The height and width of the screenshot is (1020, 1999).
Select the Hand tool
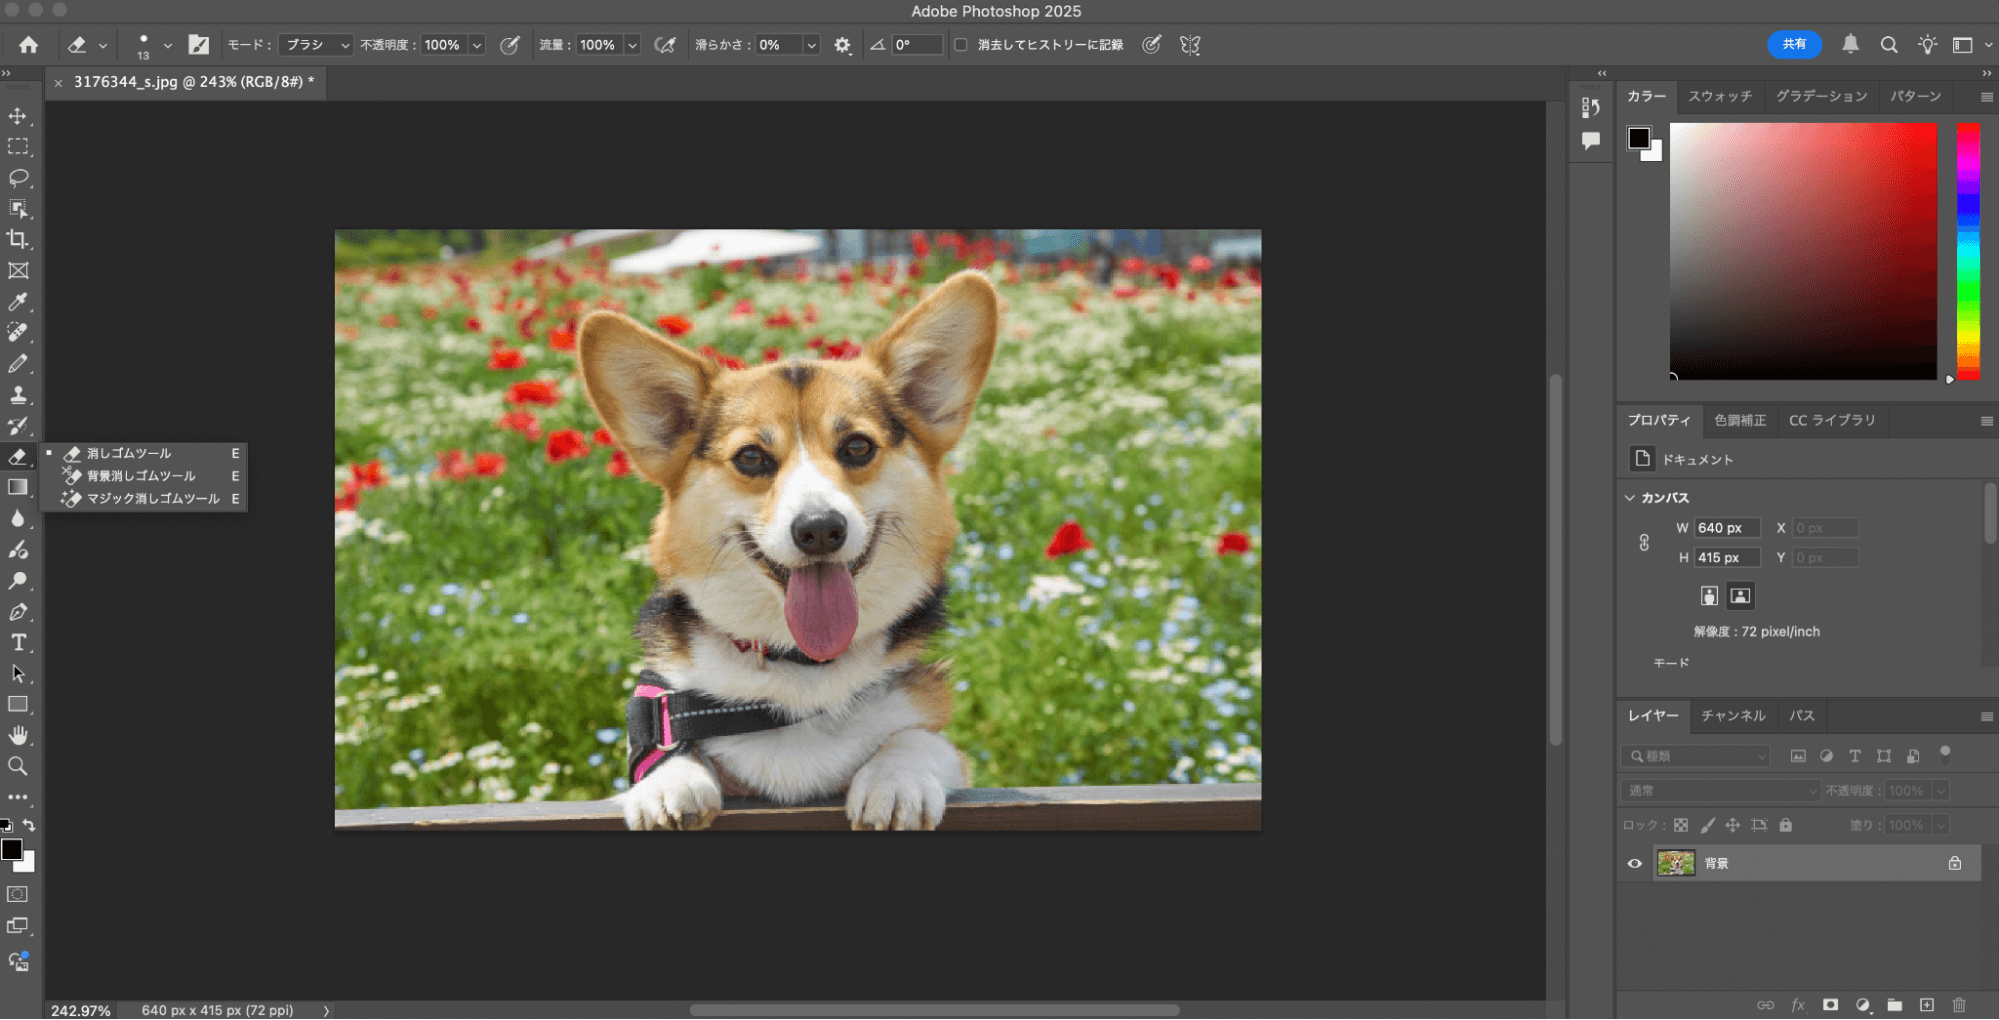[18, 736]
